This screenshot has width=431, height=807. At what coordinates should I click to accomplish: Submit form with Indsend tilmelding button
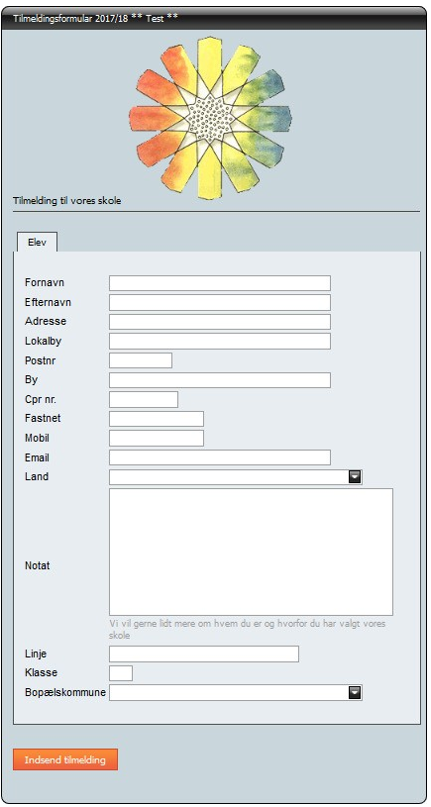click(65, 760)
